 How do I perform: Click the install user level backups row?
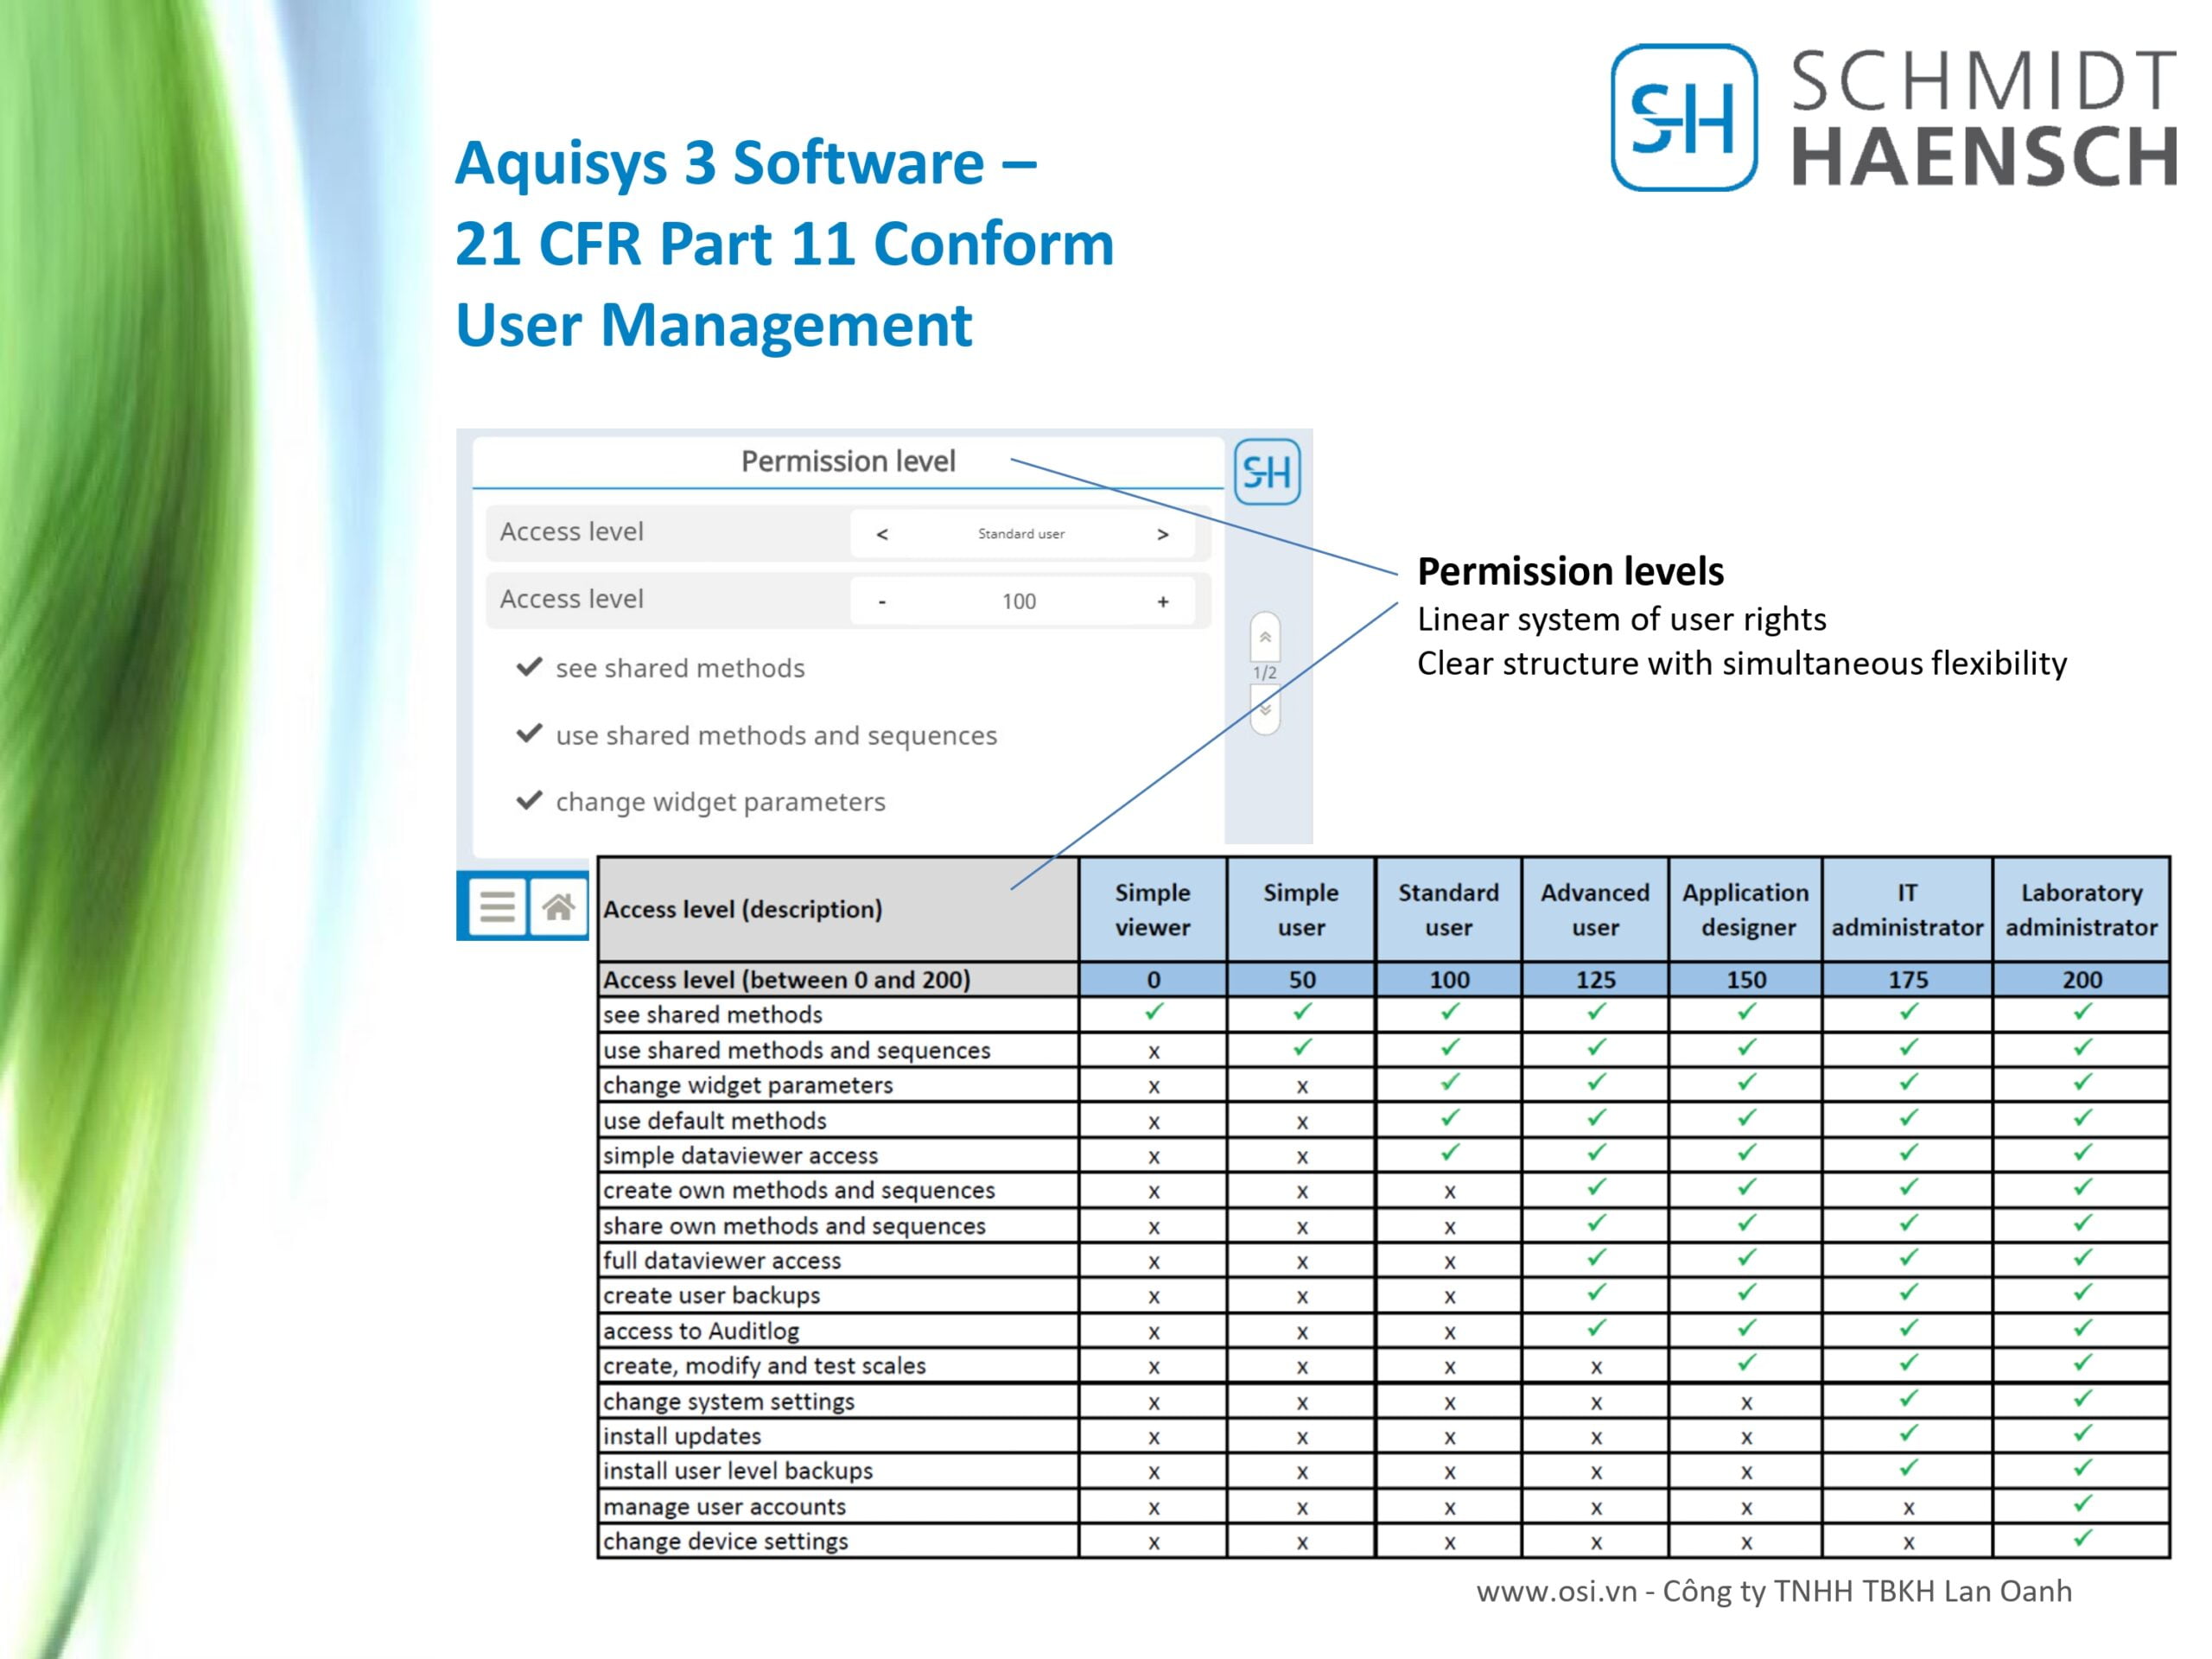(x=1384, y=1471)
